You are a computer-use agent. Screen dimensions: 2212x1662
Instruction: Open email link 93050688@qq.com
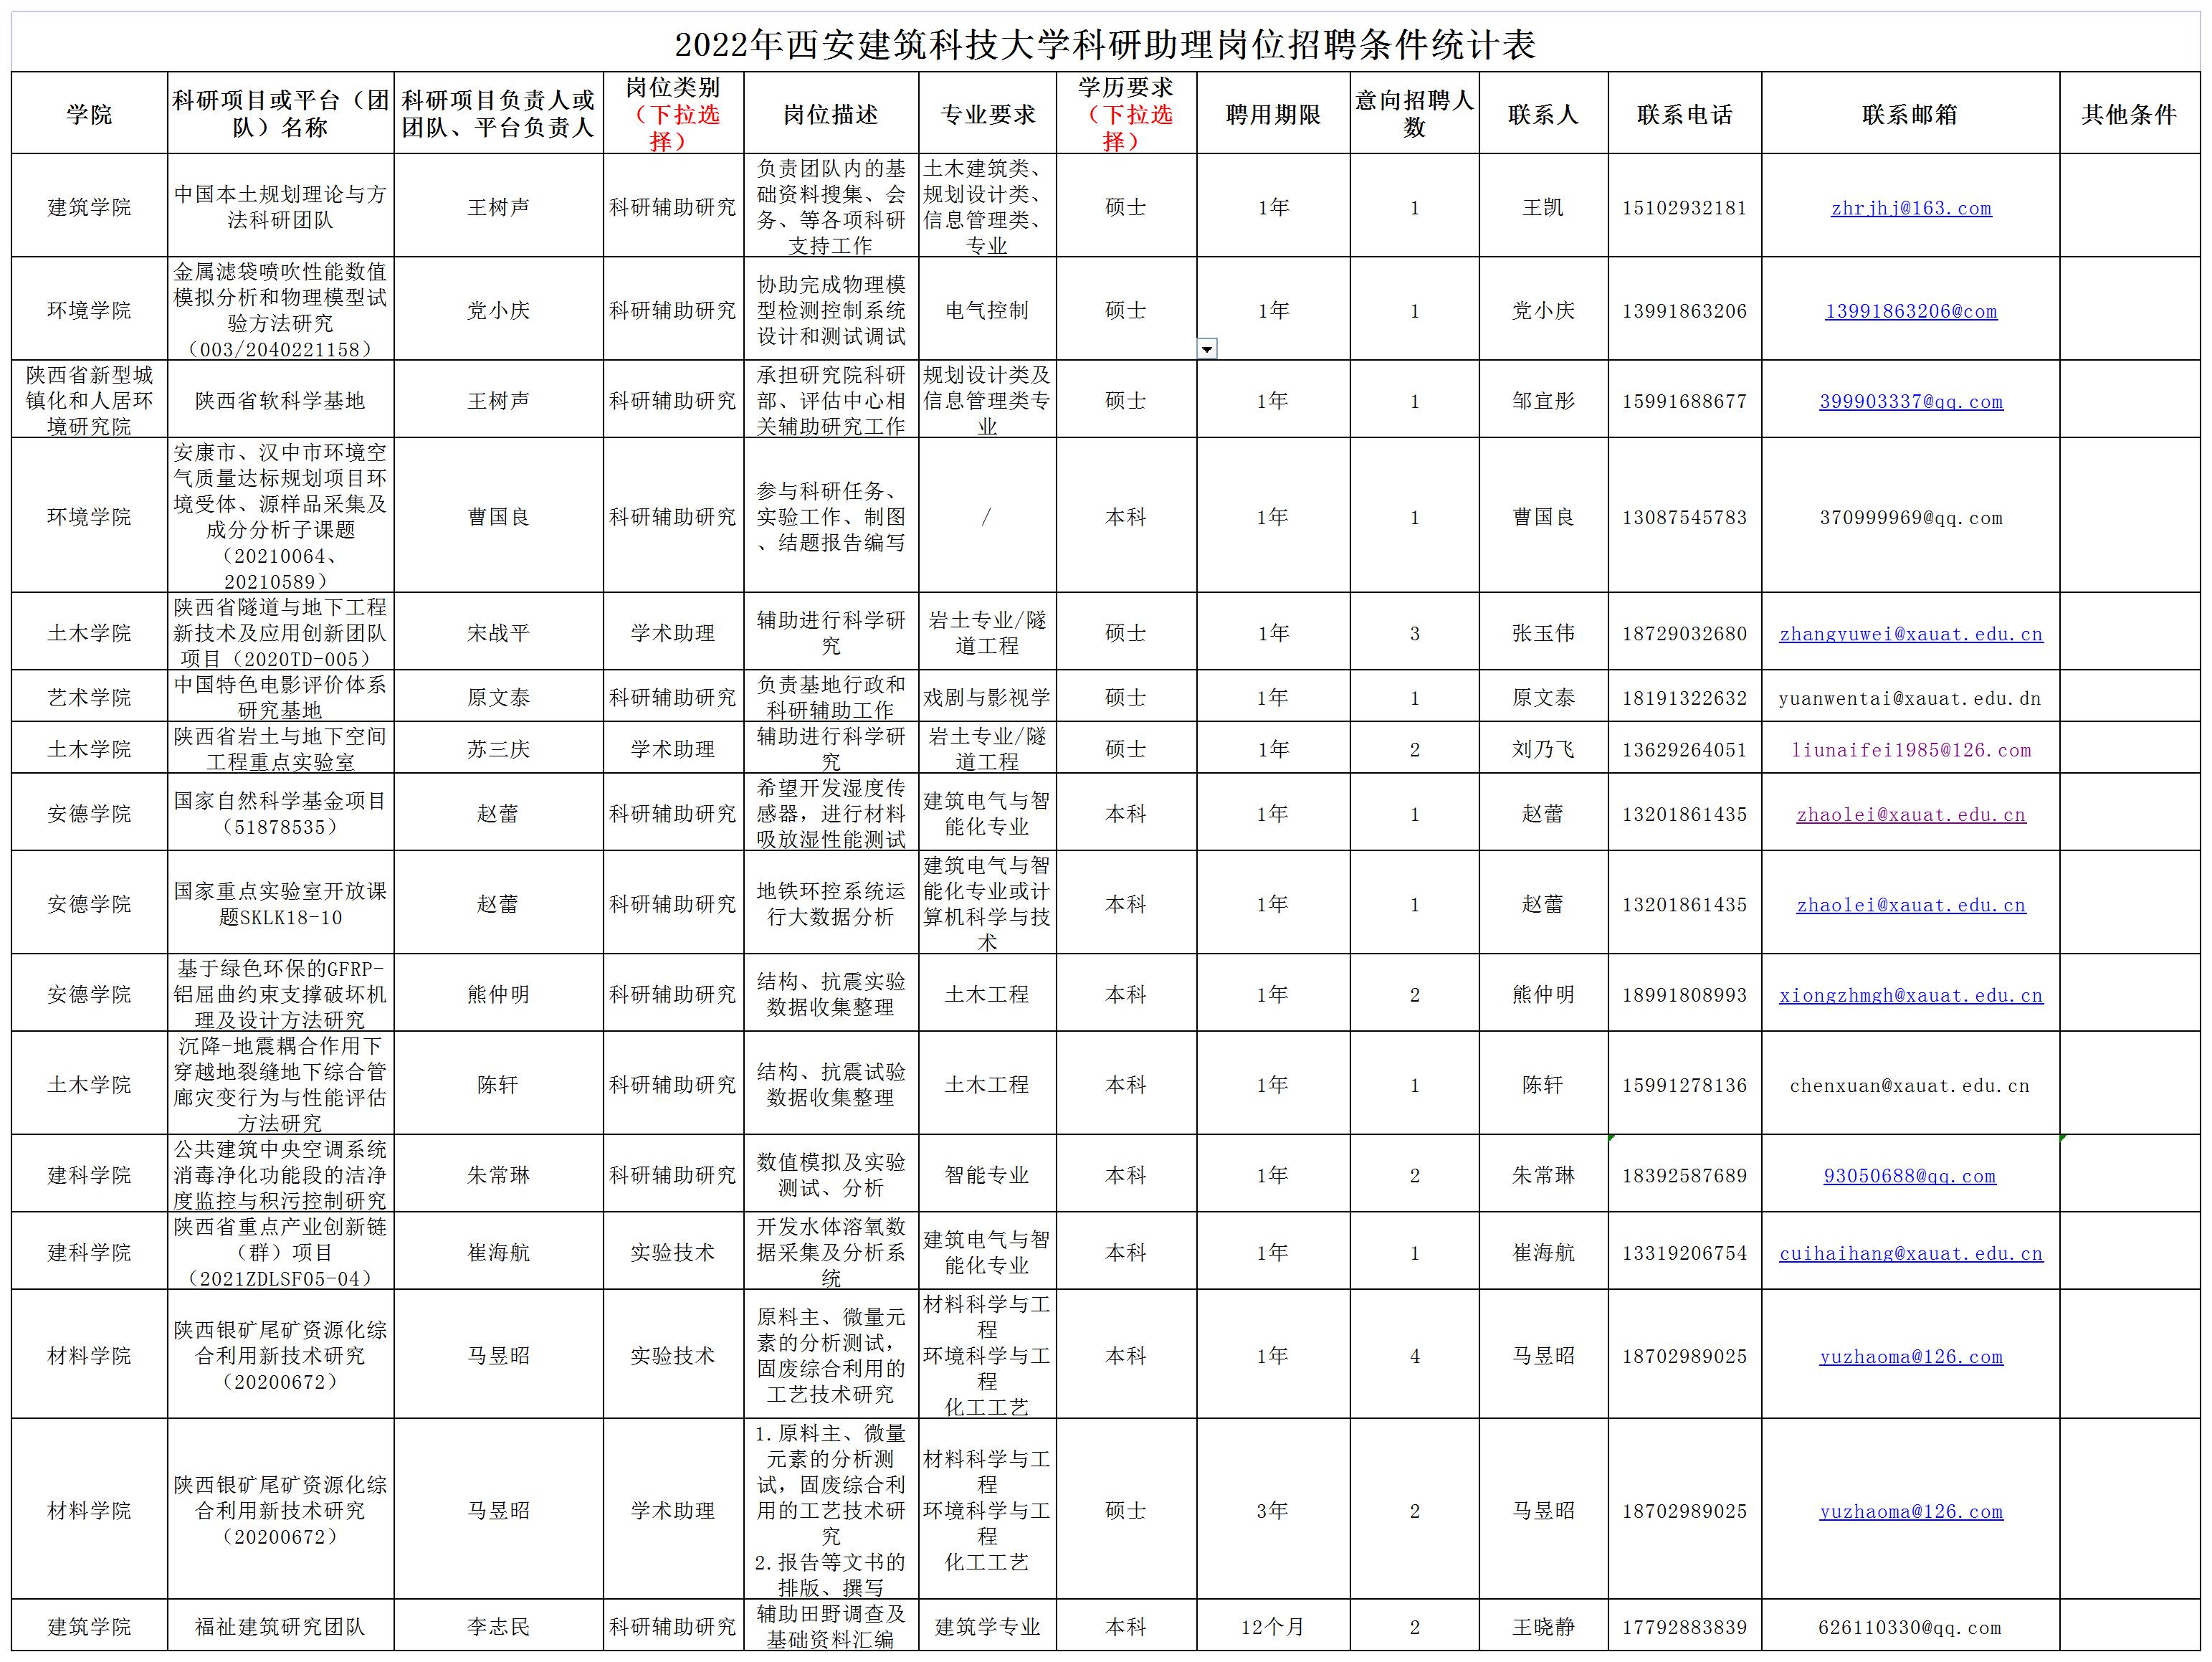click(1909, 1176)
